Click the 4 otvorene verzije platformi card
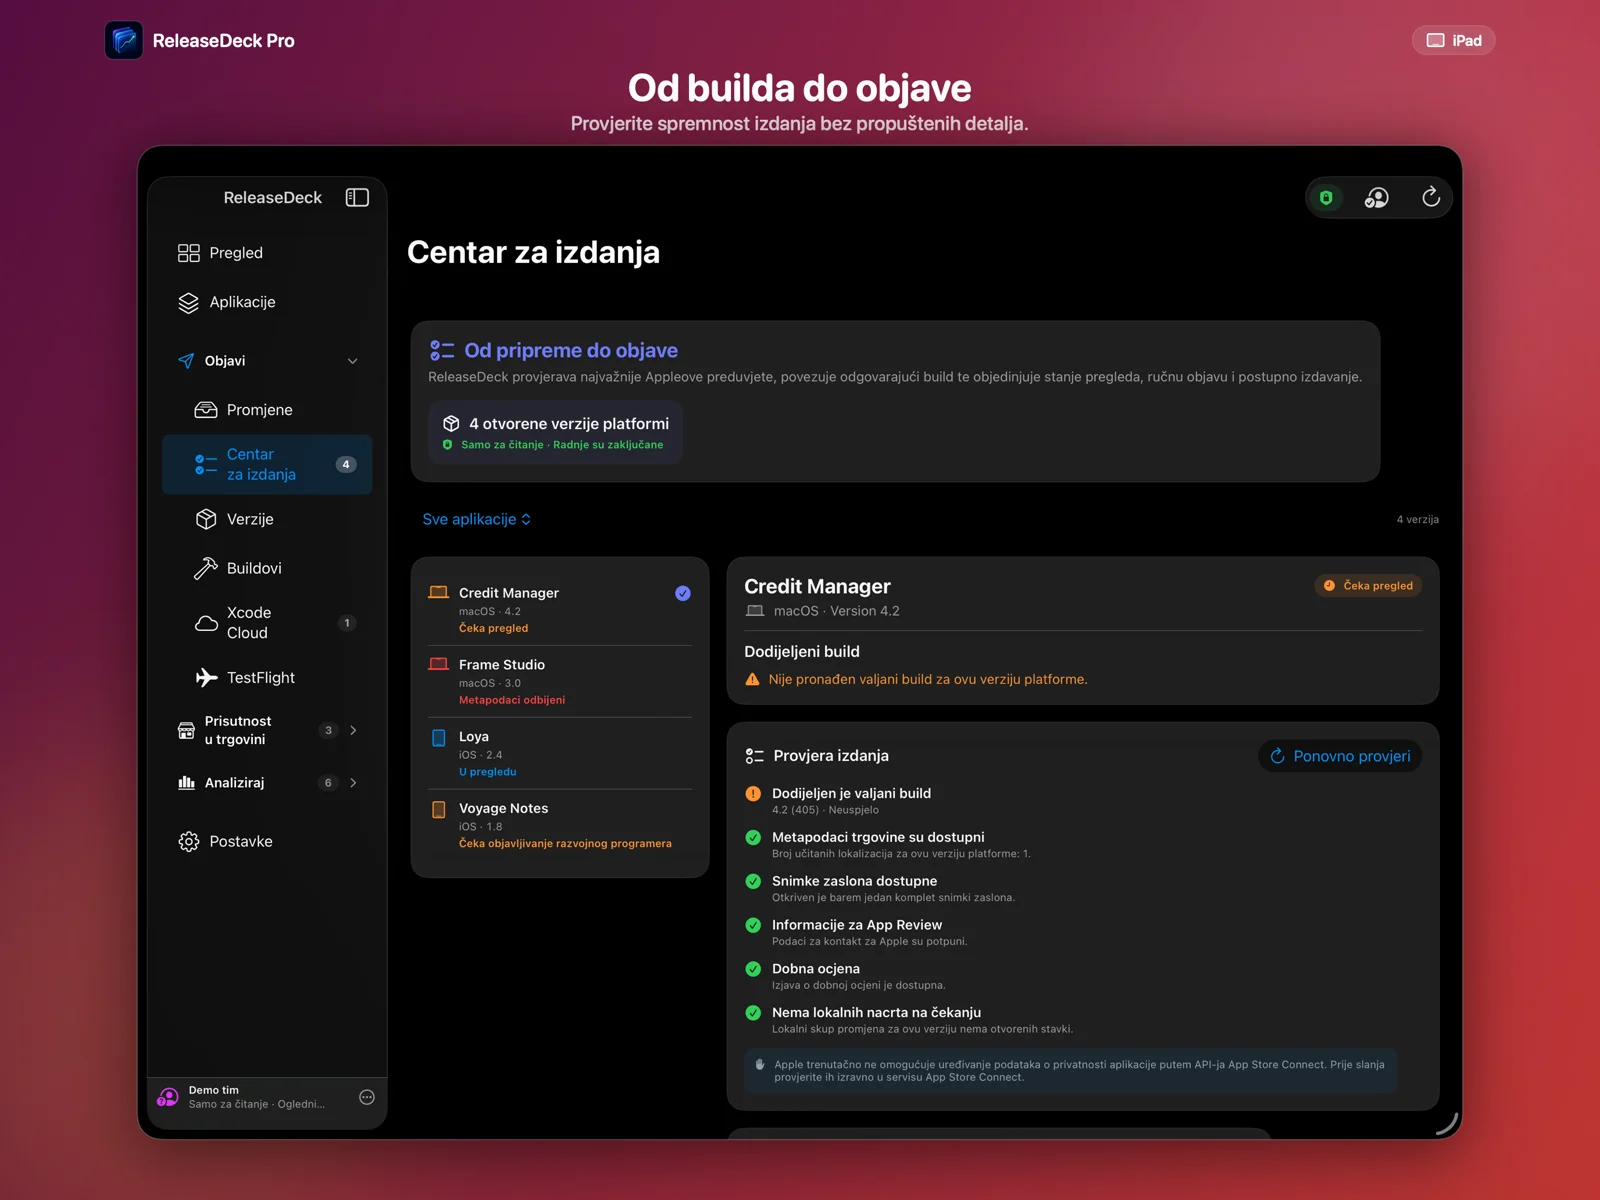1600x1200 pixels. tap(556, 433)
